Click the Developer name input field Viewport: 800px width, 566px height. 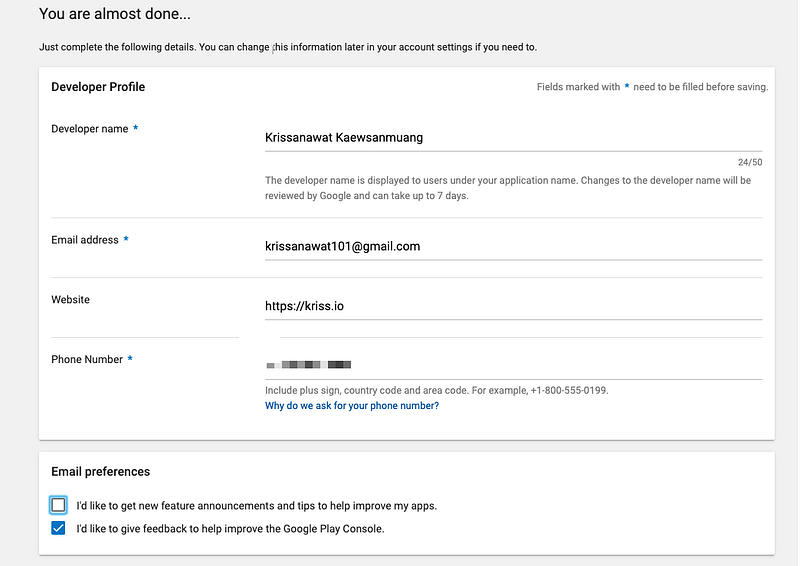(512, 138)
